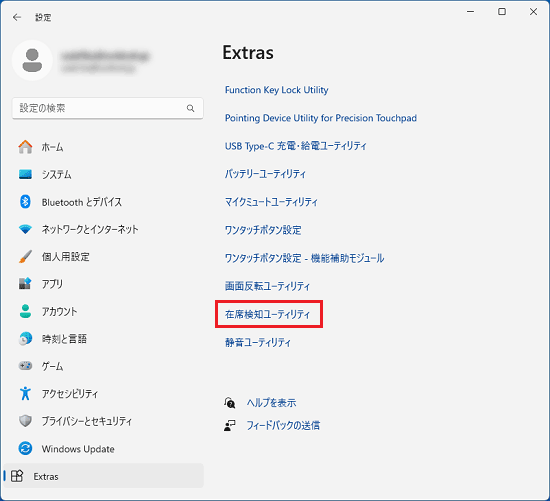550x501 pixels.
Task: Click the アカウント person icon
Action: [x=25, y=311]
